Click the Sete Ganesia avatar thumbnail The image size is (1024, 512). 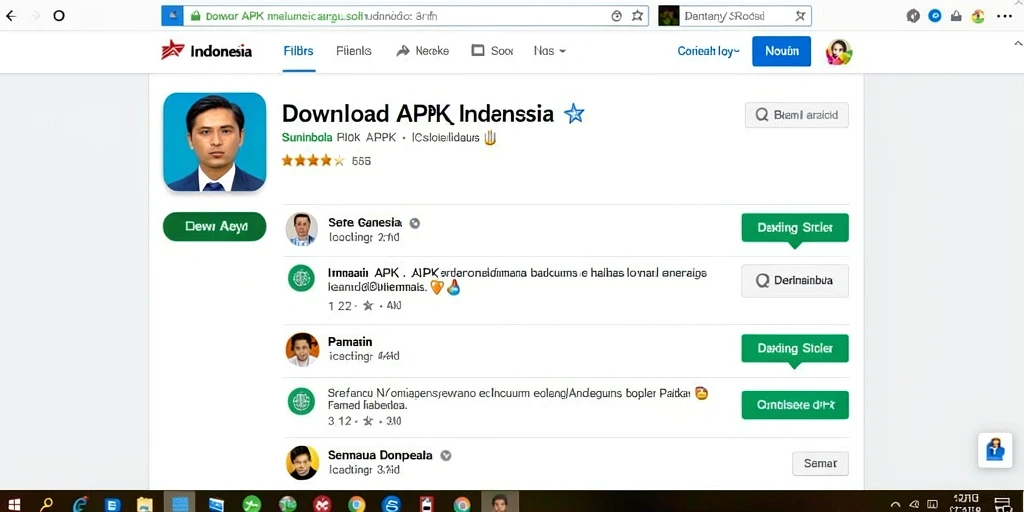pyautogui.click(x=302, y=229)
